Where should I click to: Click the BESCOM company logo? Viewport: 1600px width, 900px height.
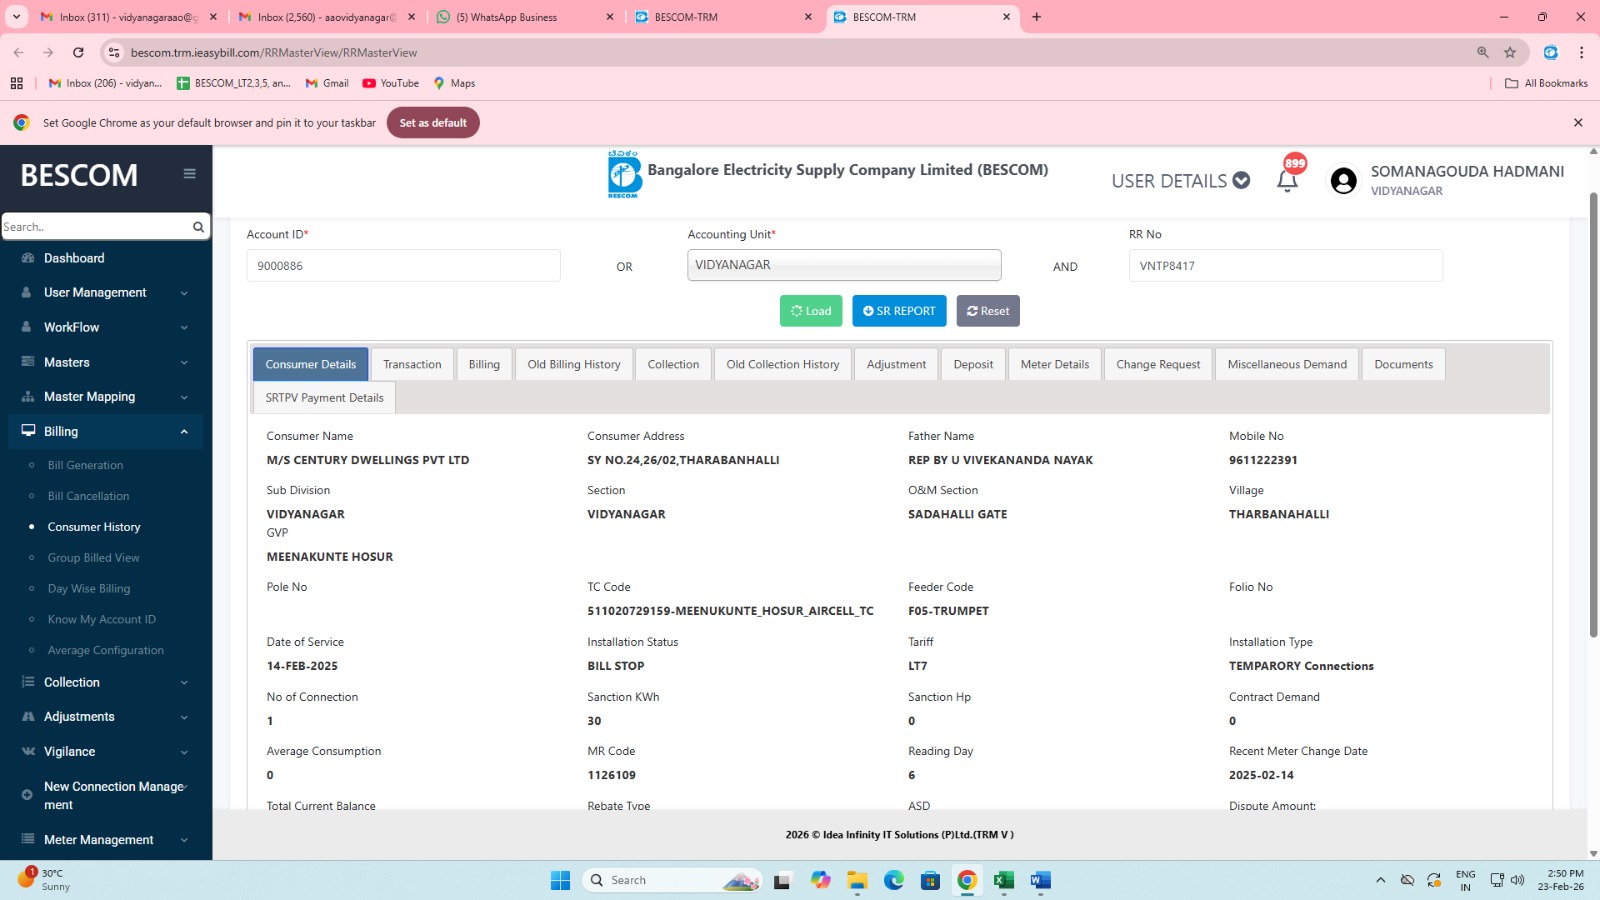624,174
